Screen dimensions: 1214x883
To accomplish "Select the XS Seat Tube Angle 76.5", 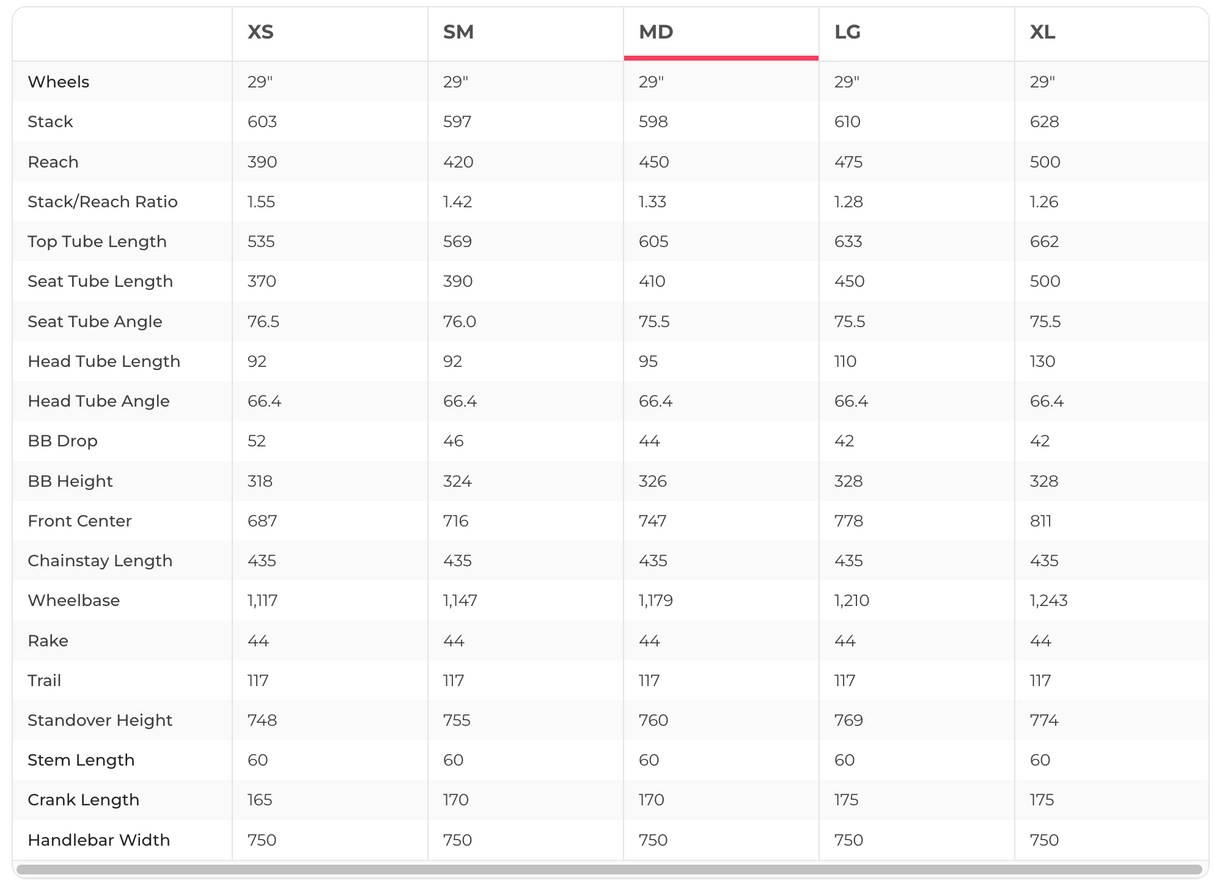I will [263, 322].
